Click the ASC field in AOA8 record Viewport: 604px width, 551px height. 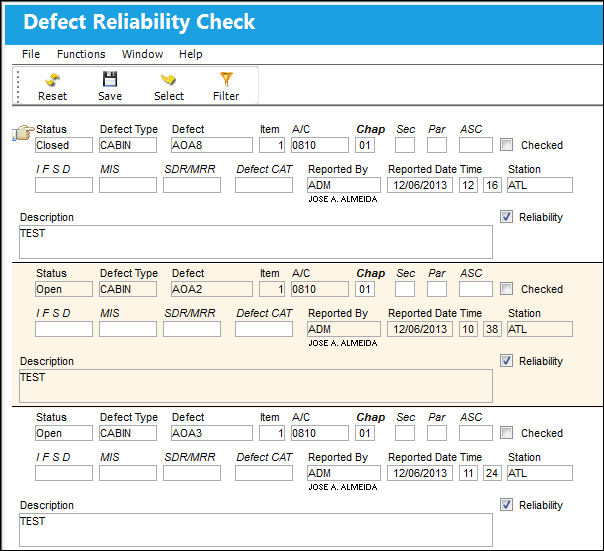click(x=476, y=145)
